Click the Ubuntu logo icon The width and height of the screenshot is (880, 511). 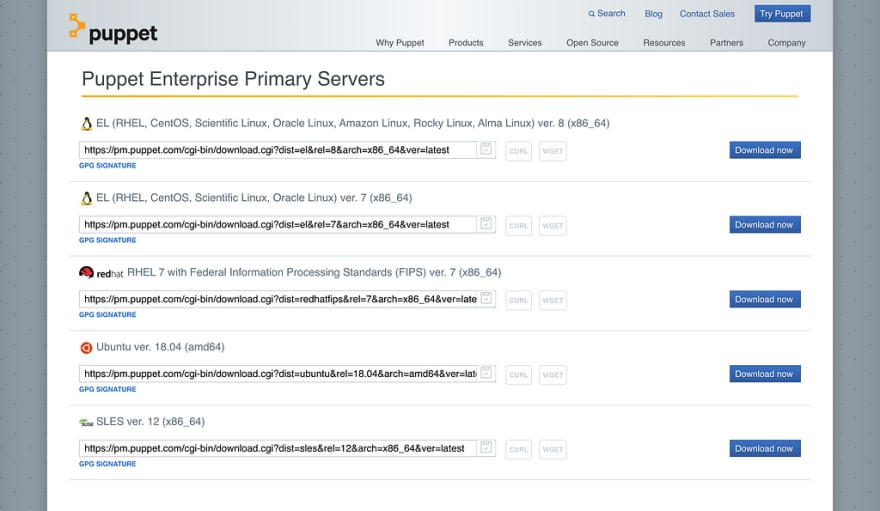click(86, 348)
